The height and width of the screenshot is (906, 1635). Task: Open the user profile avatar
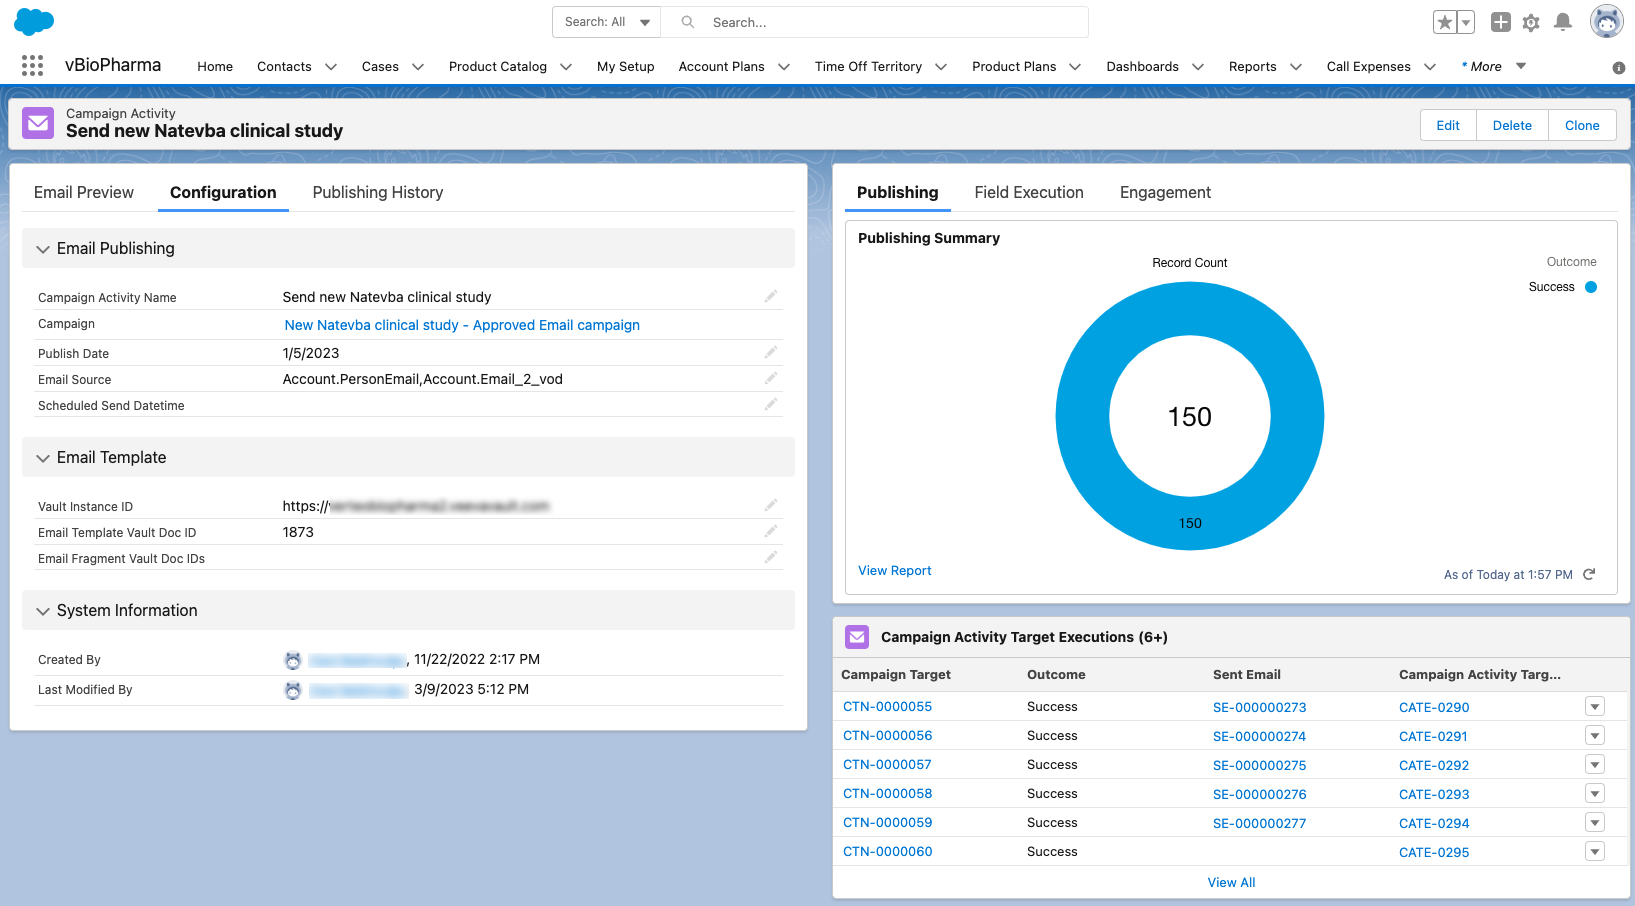[x=1606, y=21]
